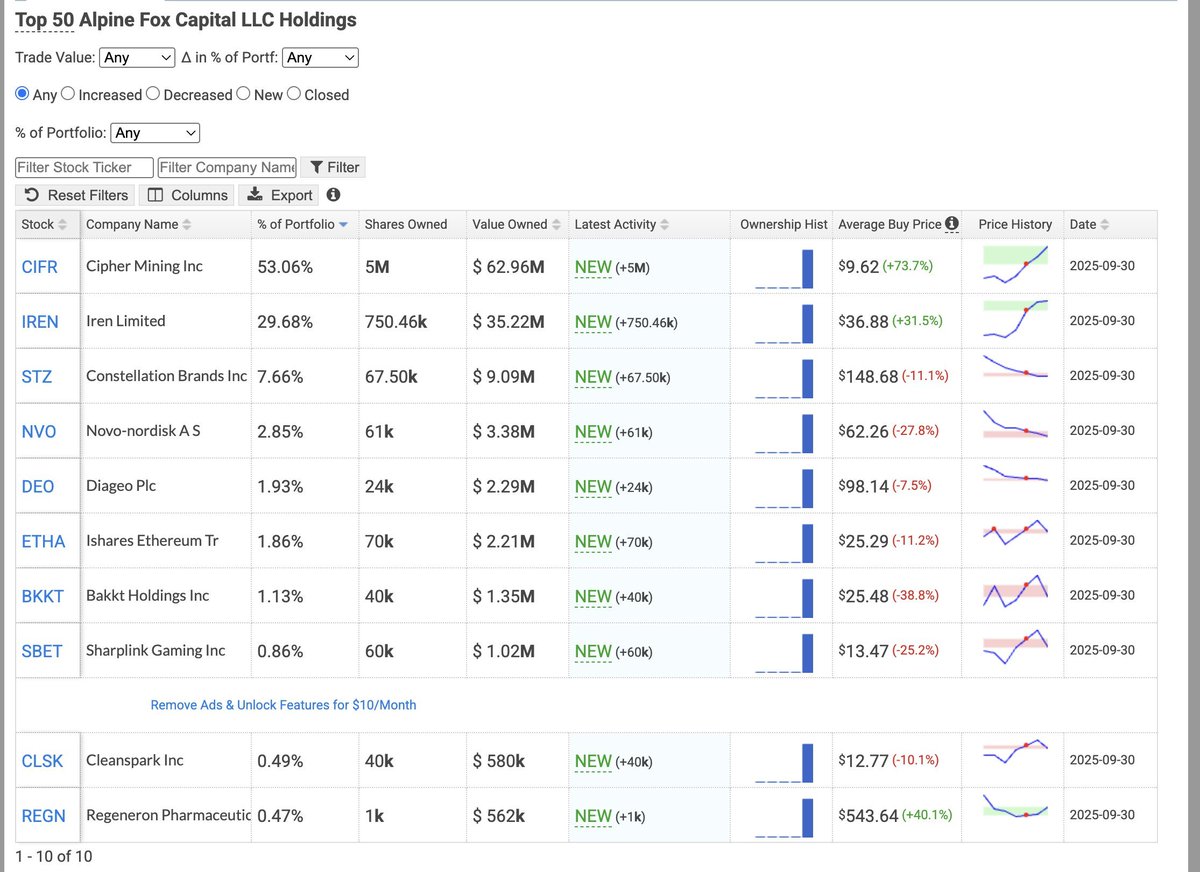Open the IREN ticker link

pos(40,322)
